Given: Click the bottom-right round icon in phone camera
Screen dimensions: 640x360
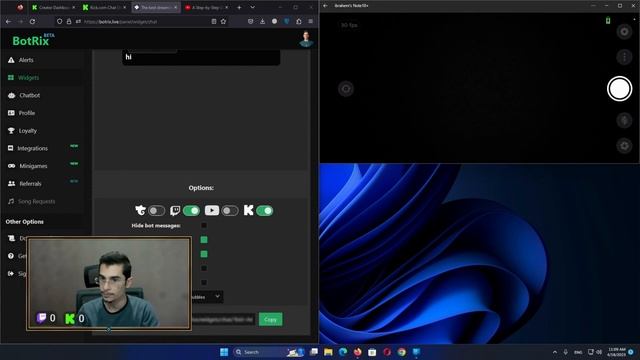Looking at the screenshot, I should tap(624, 145).
